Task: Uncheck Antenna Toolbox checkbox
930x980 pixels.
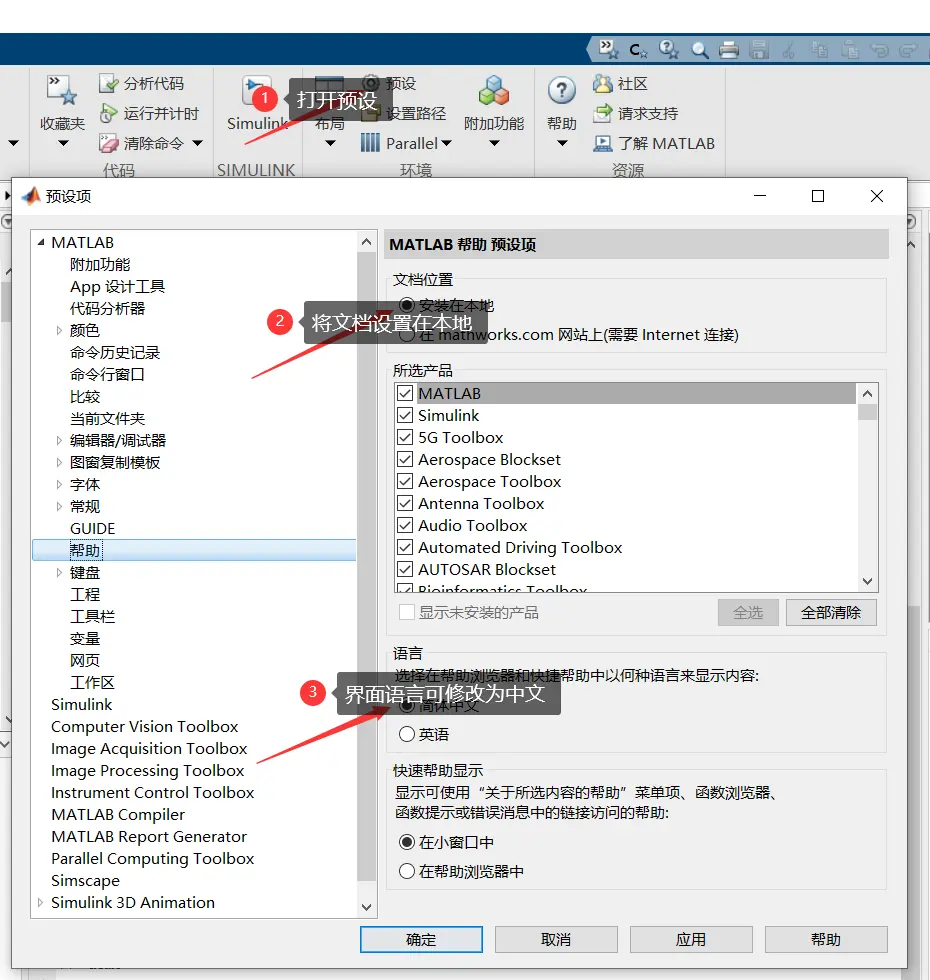Action: tap(405, 503)
